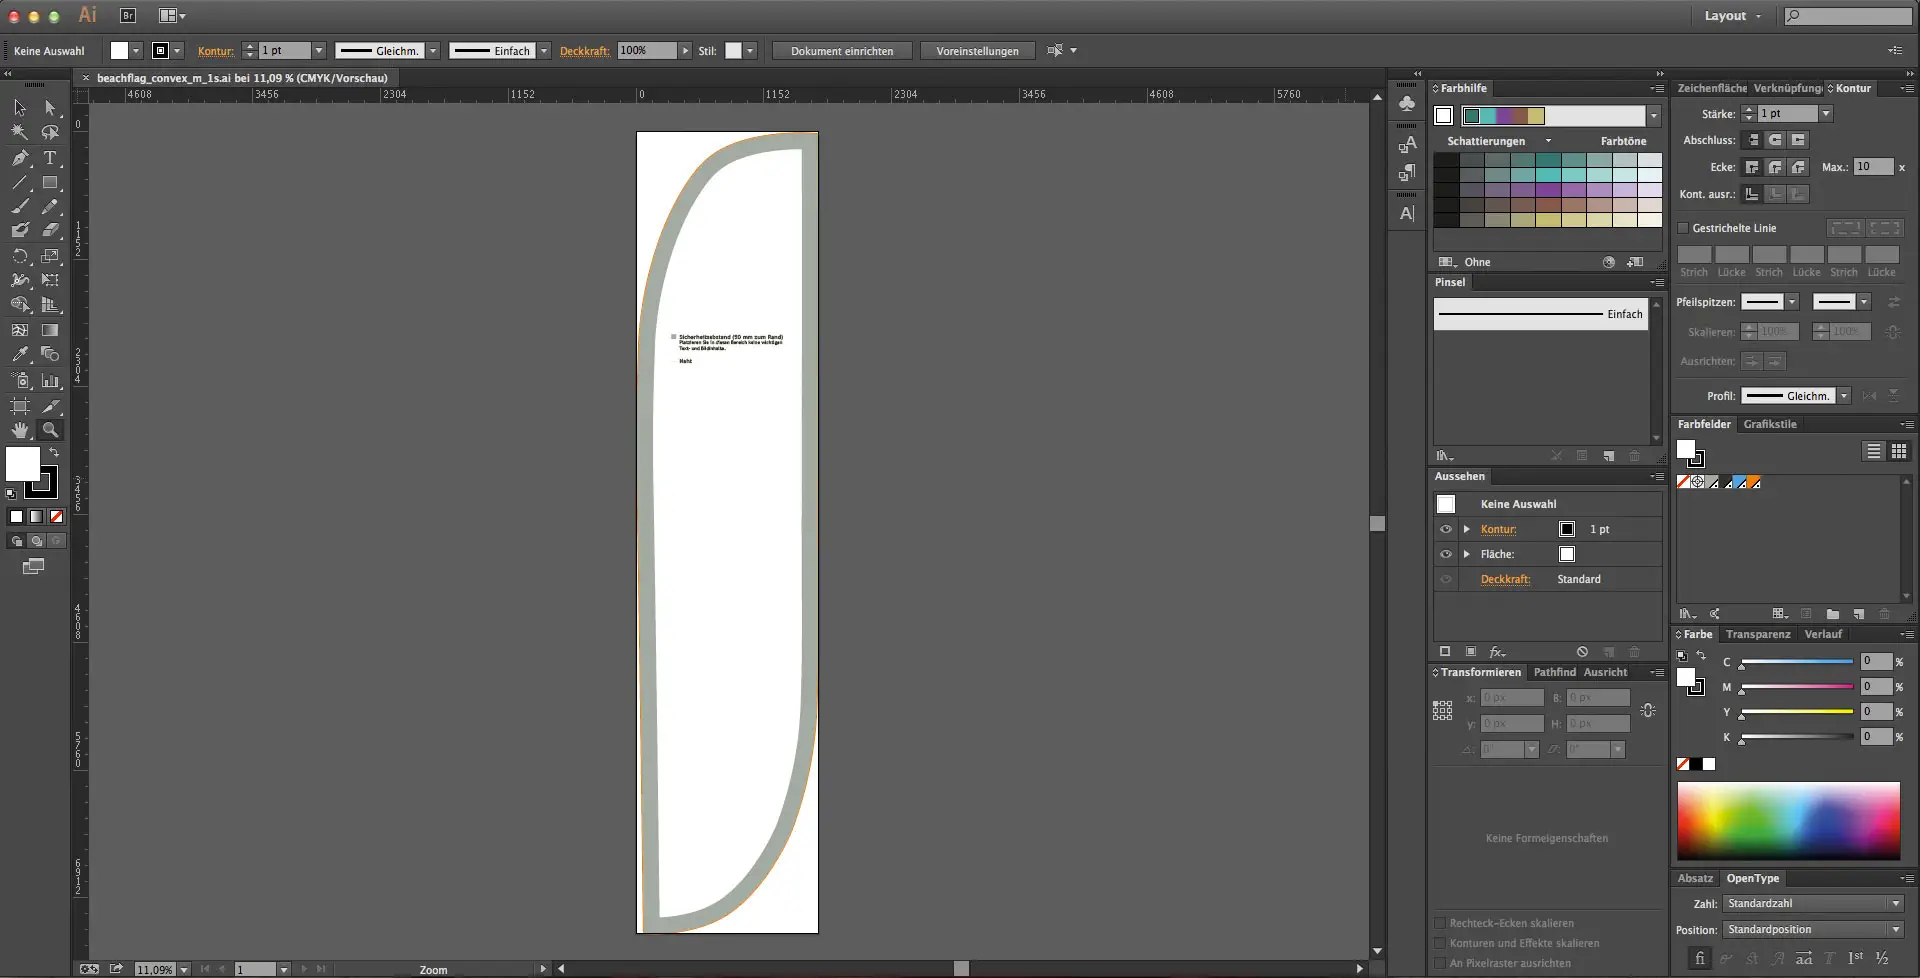
Task: Expand the Kontur attribute in Aussehen panel
Action: [x=1467, y=529]
